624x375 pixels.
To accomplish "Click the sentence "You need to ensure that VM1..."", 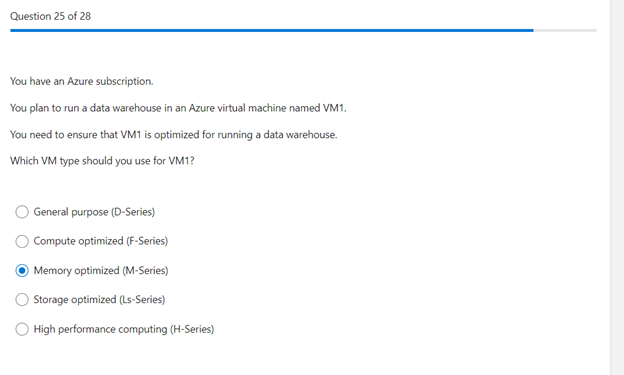I will click(x=174, y=135).
